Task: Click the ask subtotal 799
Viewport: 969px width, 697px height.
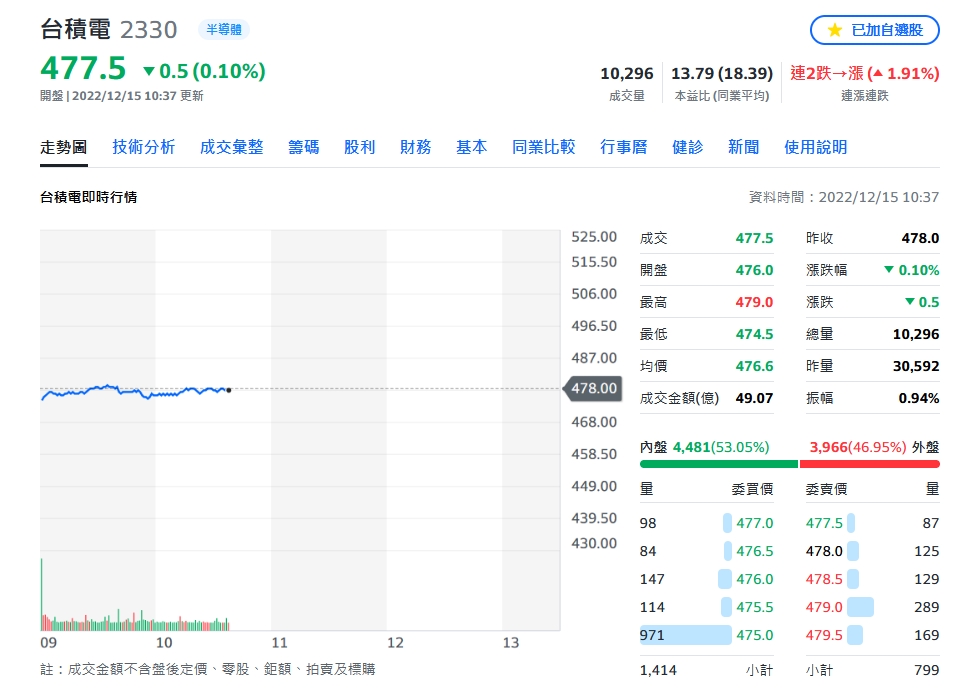Action: [927, 670]
